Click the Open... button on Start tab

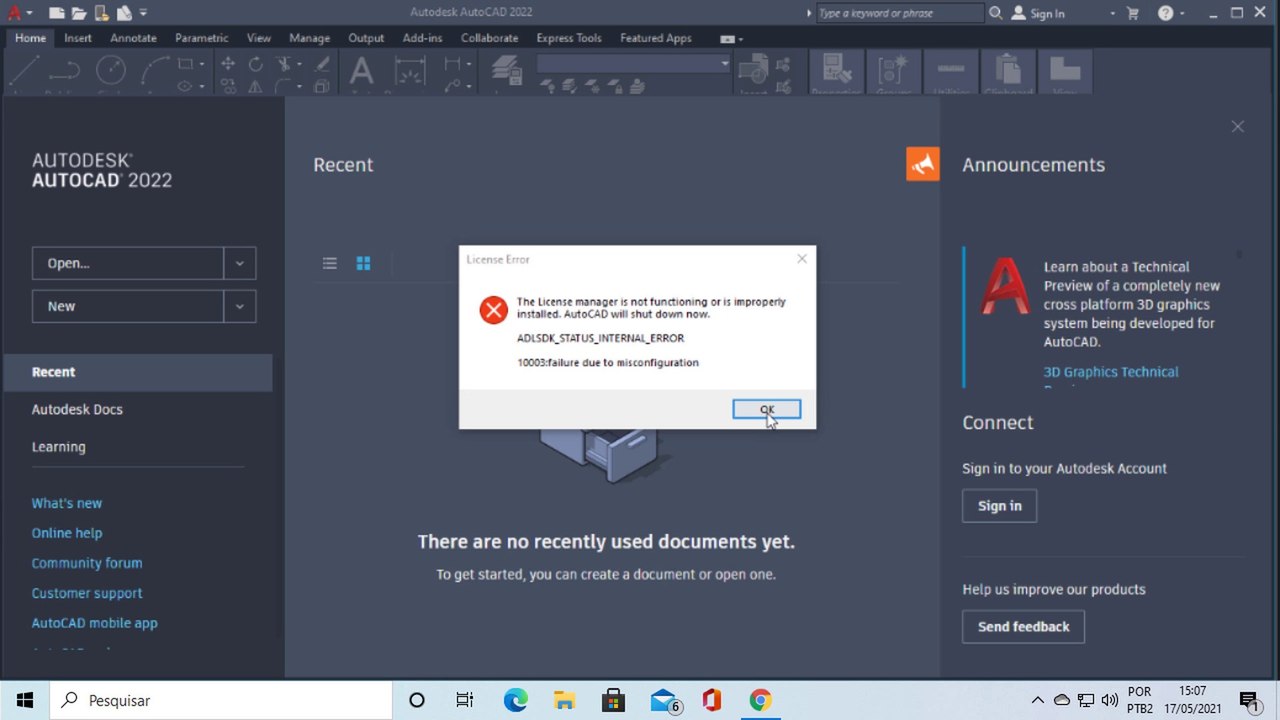(128, 263)
